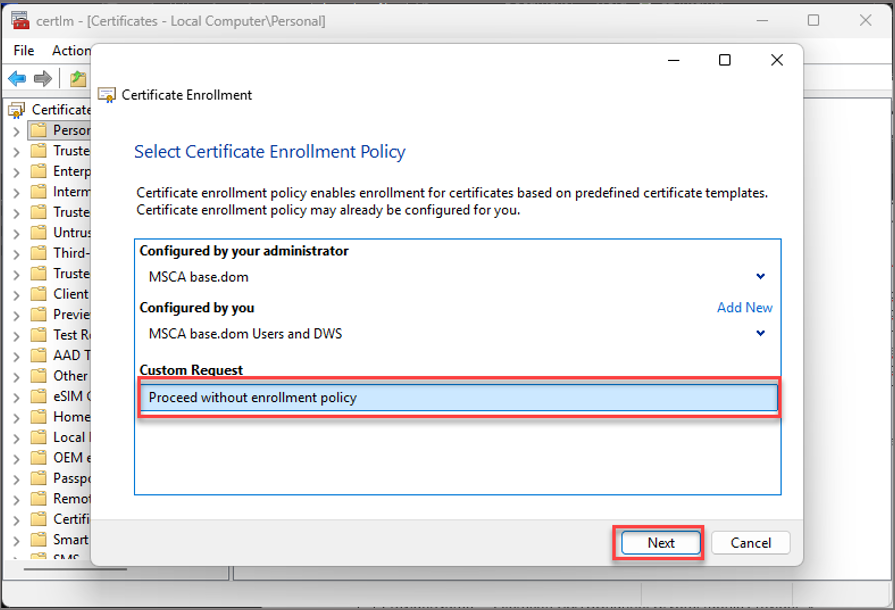Image resolution: width=895 pixels, height=610 pixels.
Task: Select Proceed without enrollment policy
Action: 458,398
